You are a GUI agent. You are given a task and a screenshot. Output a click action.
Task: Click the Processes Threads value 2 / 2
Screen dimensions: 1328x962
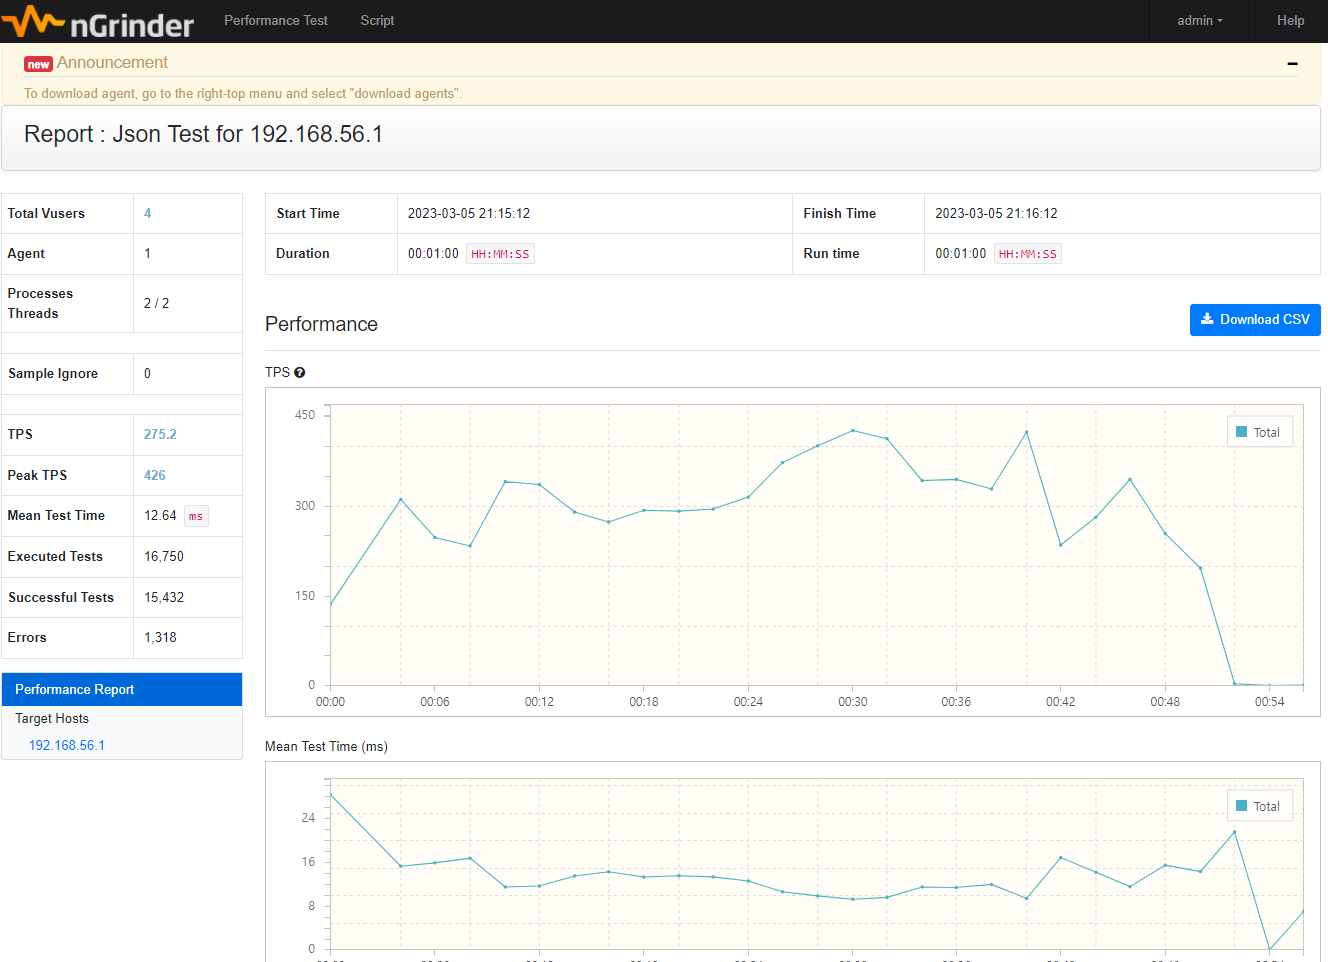(x=156, y=304)
